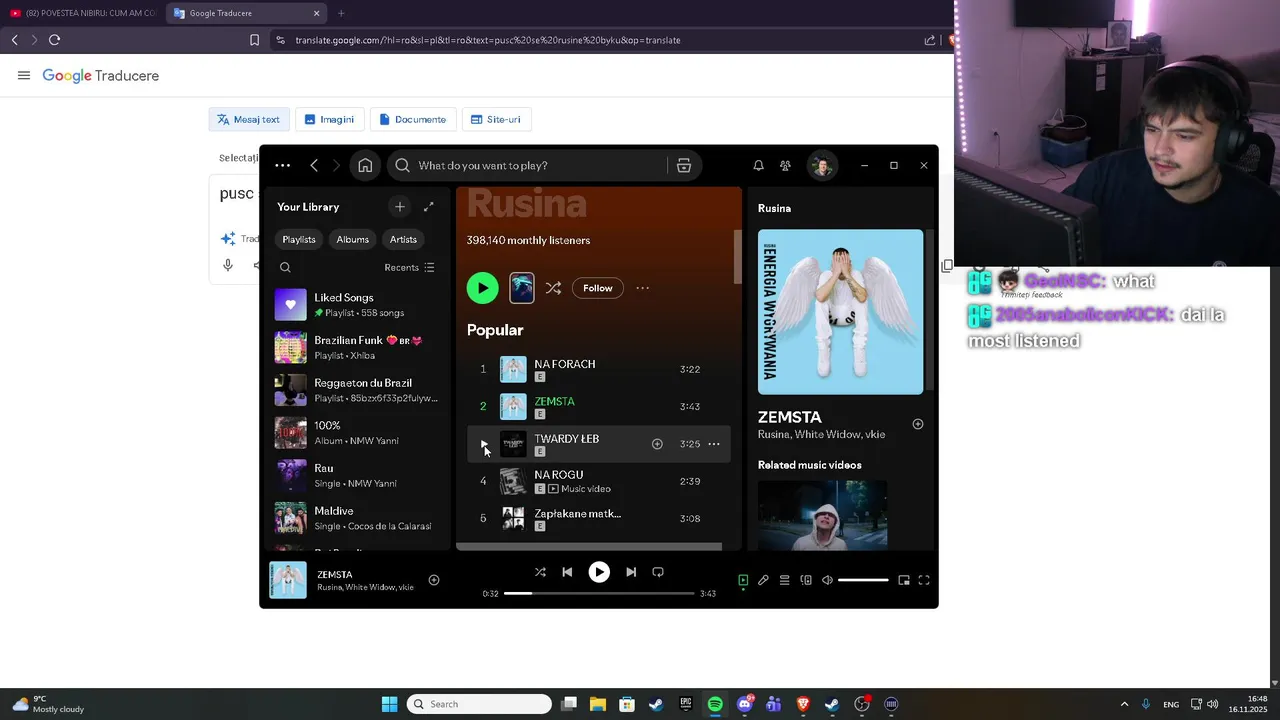
Task: Create playlist with plus in Your Library
Action: click(x=400, y=207)
